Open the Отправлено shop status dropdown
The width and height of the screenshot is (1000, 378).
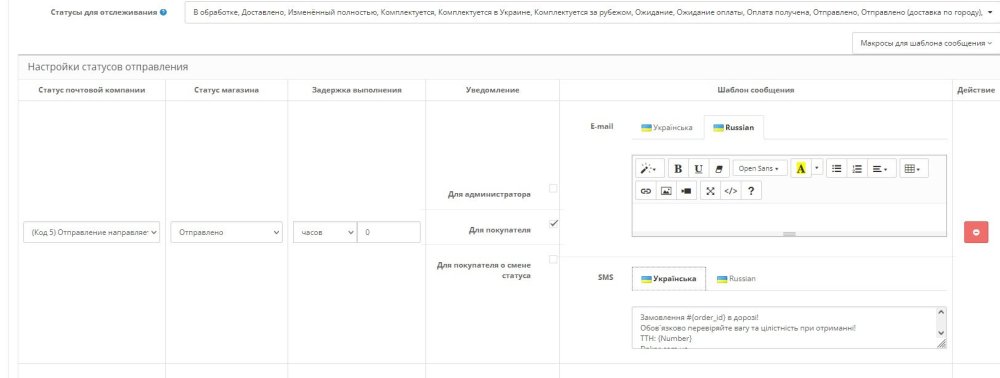point(226,232)
